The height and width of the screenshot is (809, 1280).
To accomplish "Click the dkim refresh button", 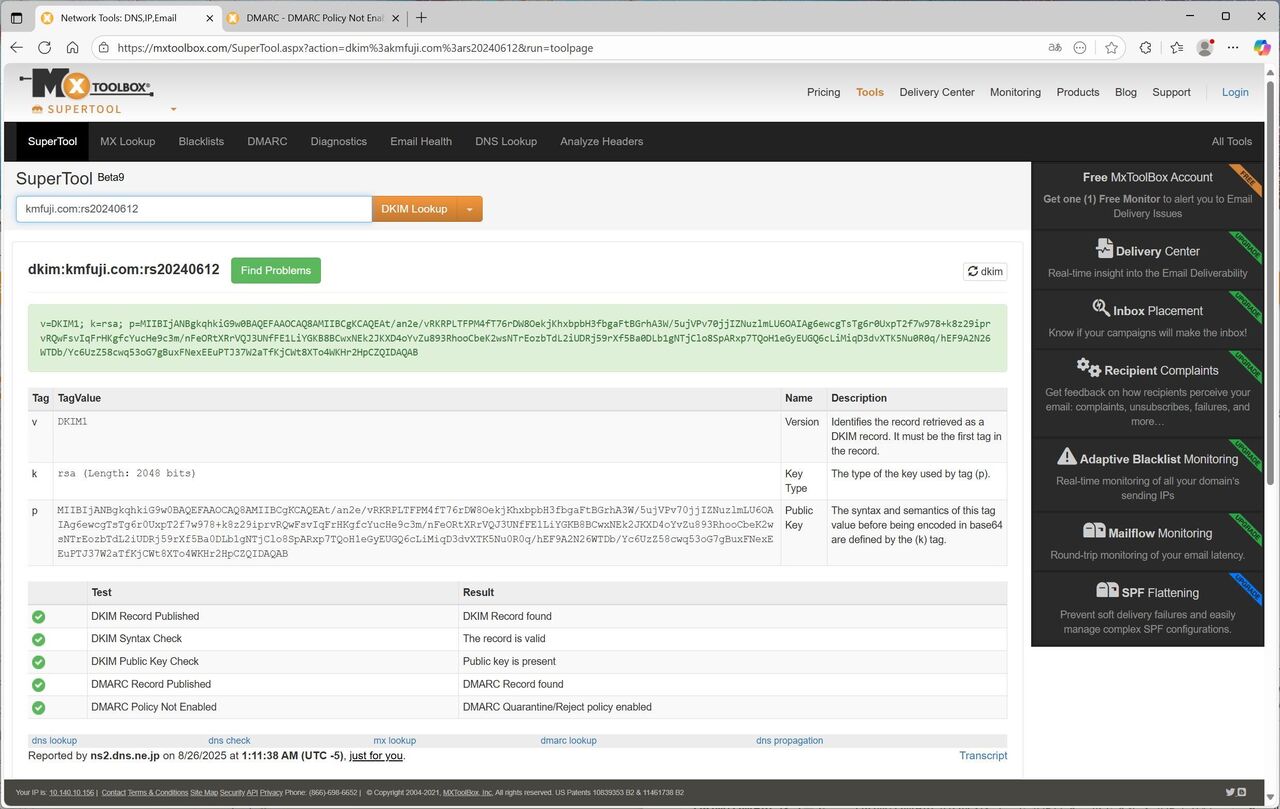I will pos(985,271).
